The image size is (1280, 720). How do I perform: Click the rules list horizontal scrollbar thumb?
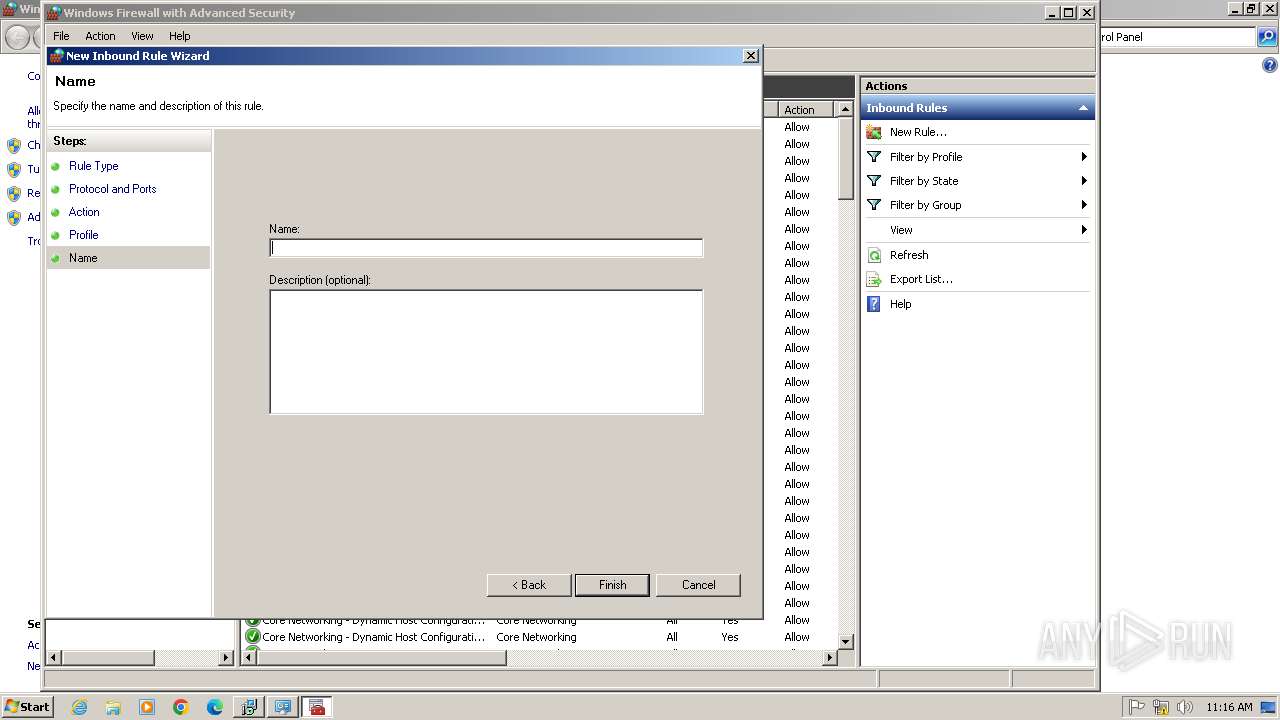pyautogui.click(x=381, y=657)
